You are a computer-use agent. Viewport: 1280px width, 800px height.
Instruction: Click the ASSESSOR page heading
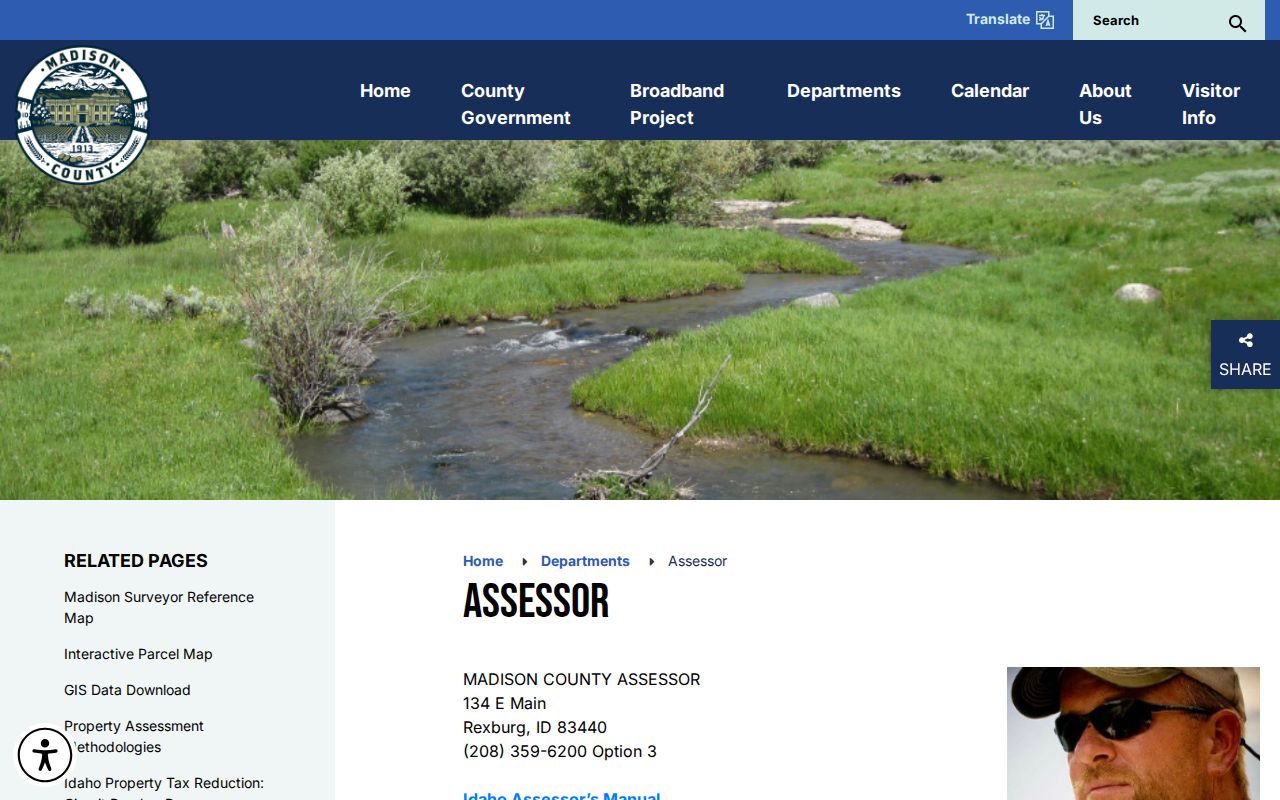coord(536,602)
